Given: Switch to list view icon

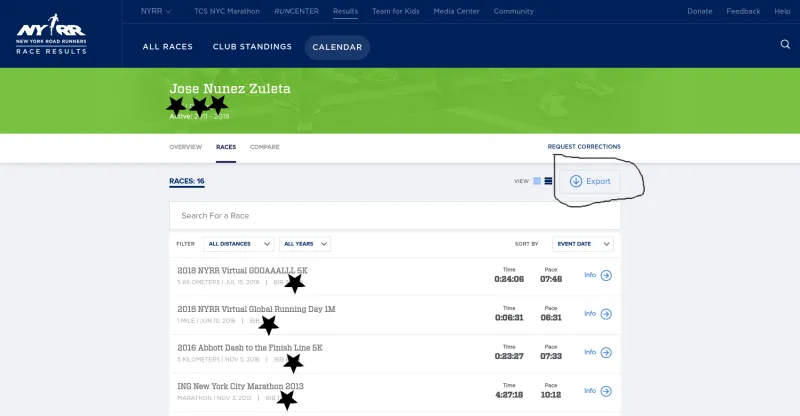Looking at the screenshot, I should tap(548, 181).
